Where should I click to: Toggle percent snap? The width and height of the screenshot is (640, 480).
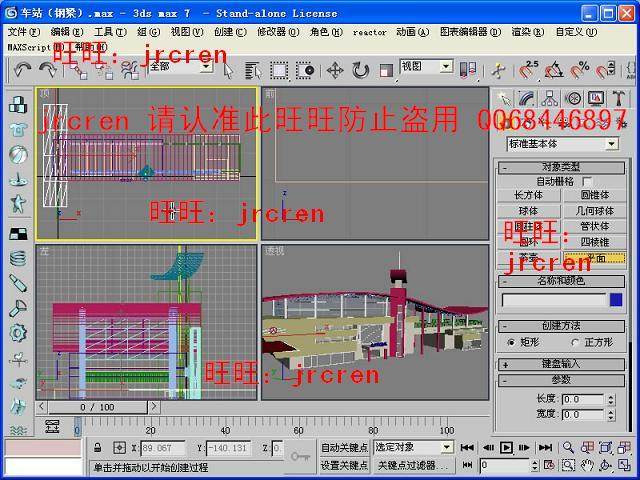(580, 70)
